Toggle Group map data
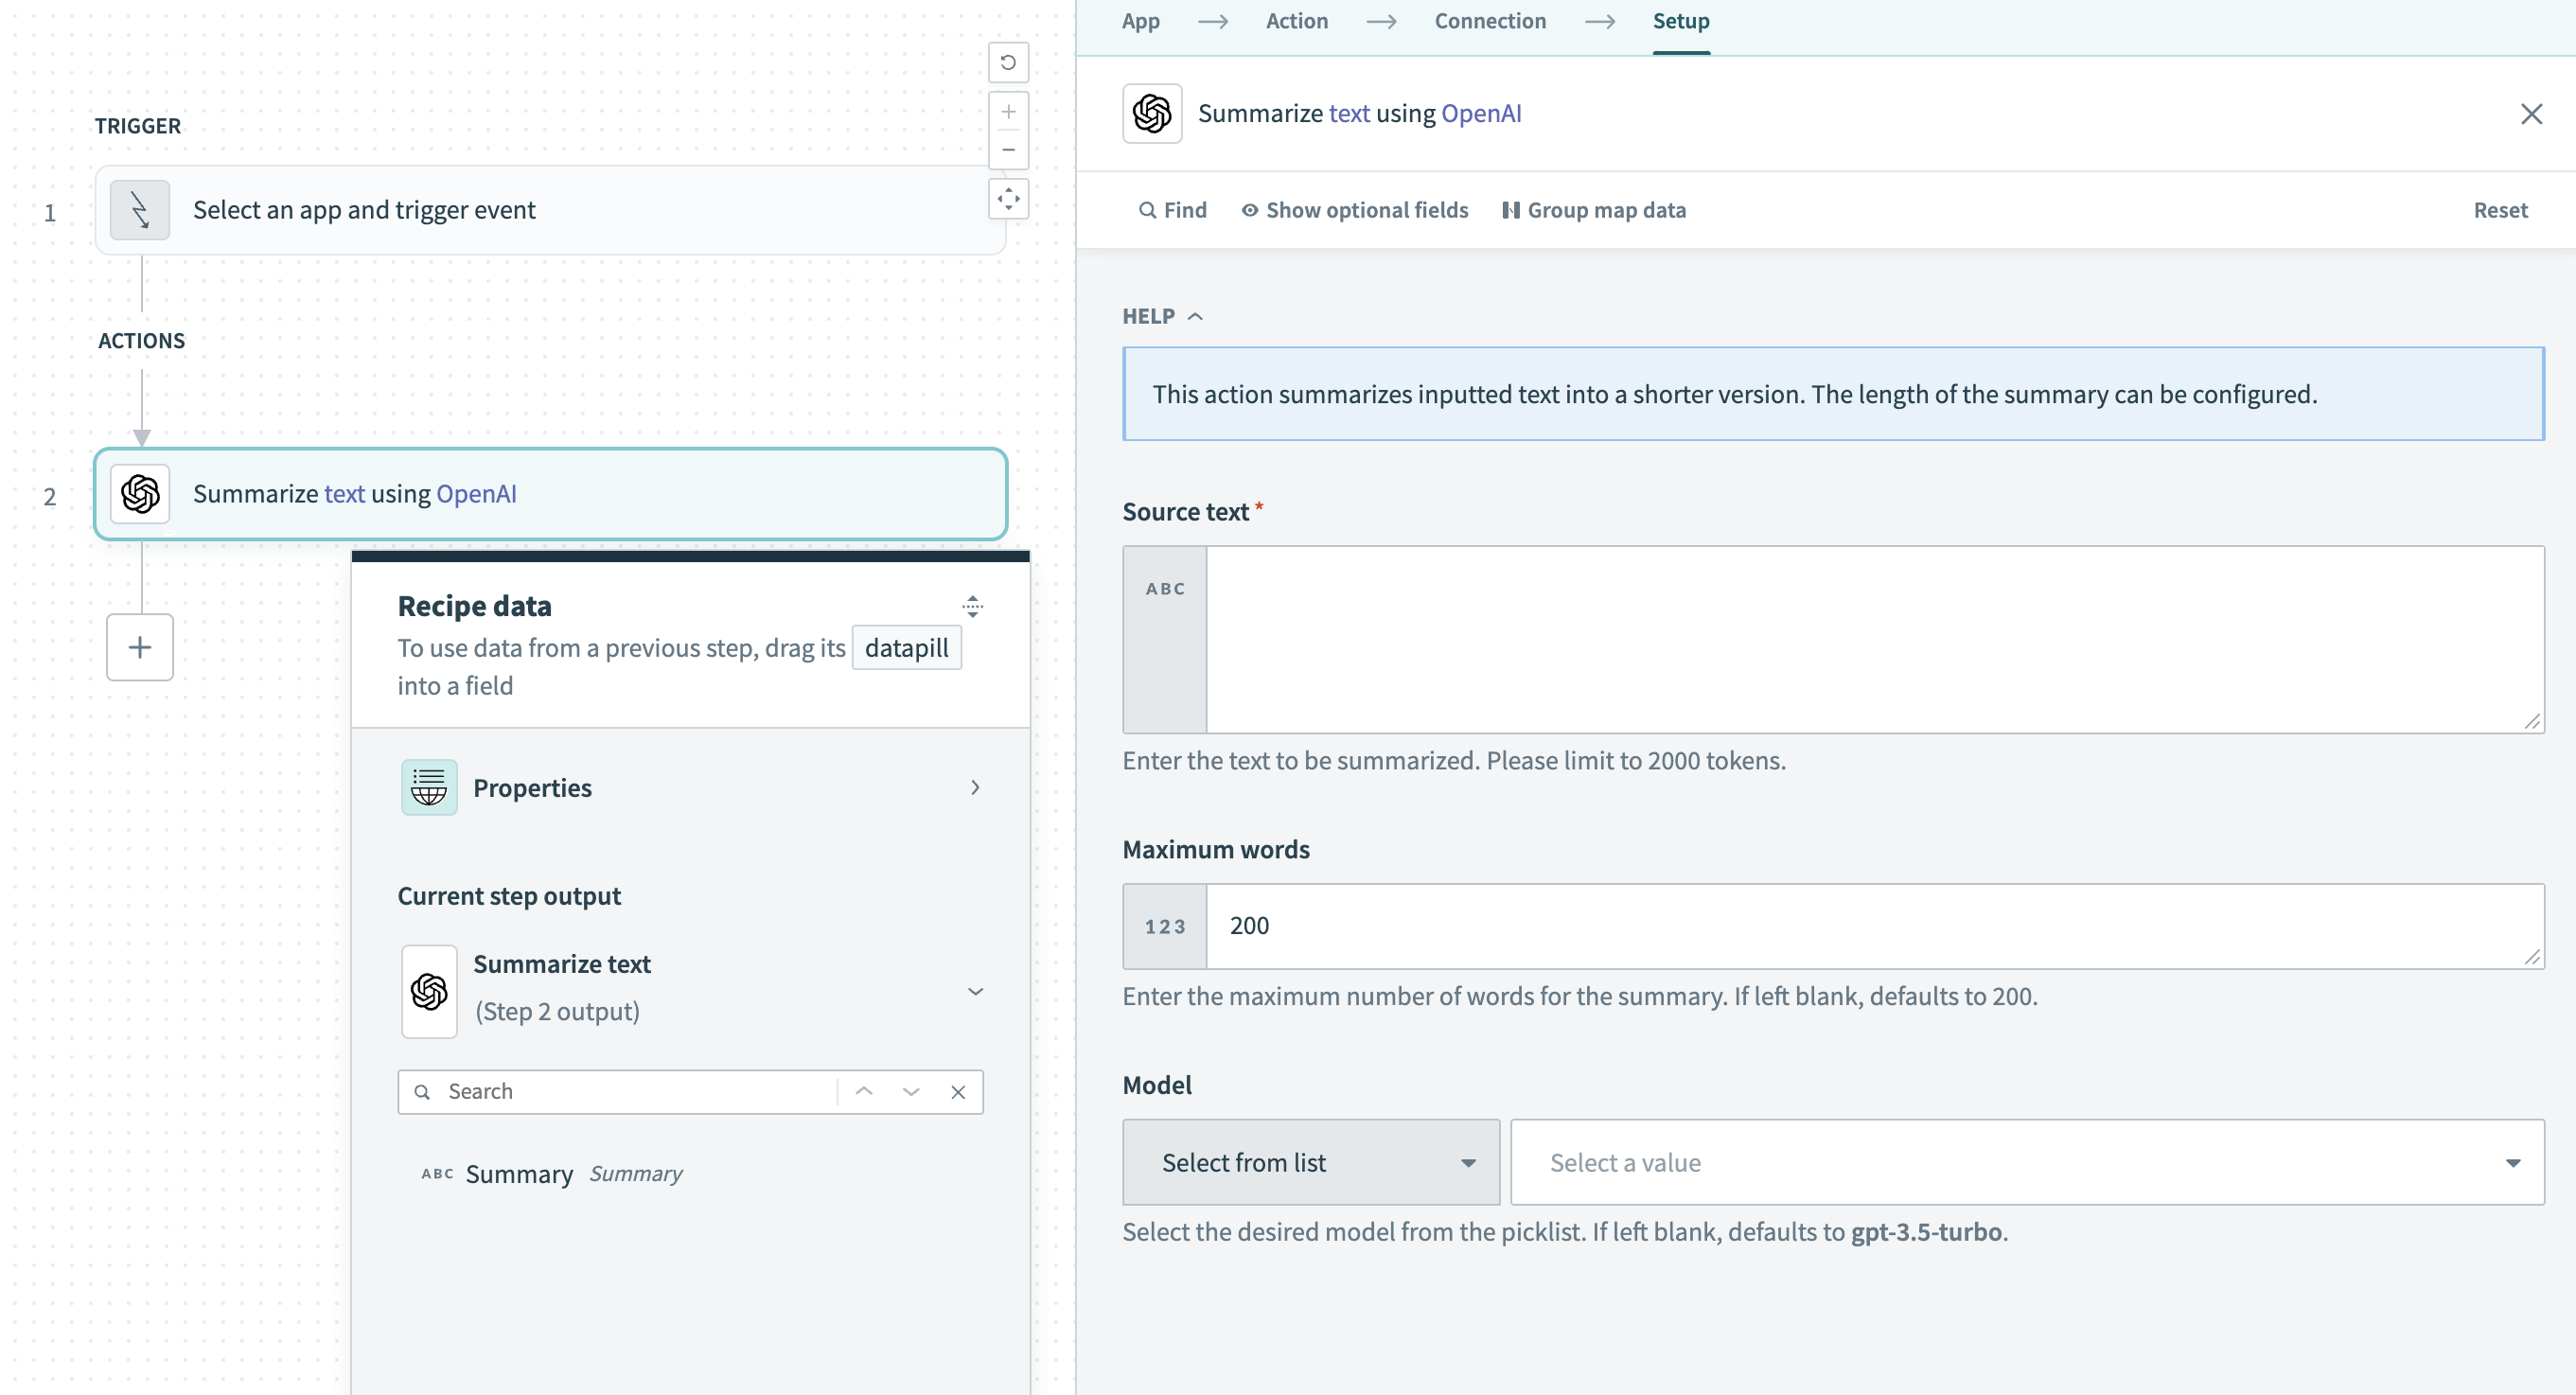This screenshot has width=2576, height=1395. (1593, 210)
